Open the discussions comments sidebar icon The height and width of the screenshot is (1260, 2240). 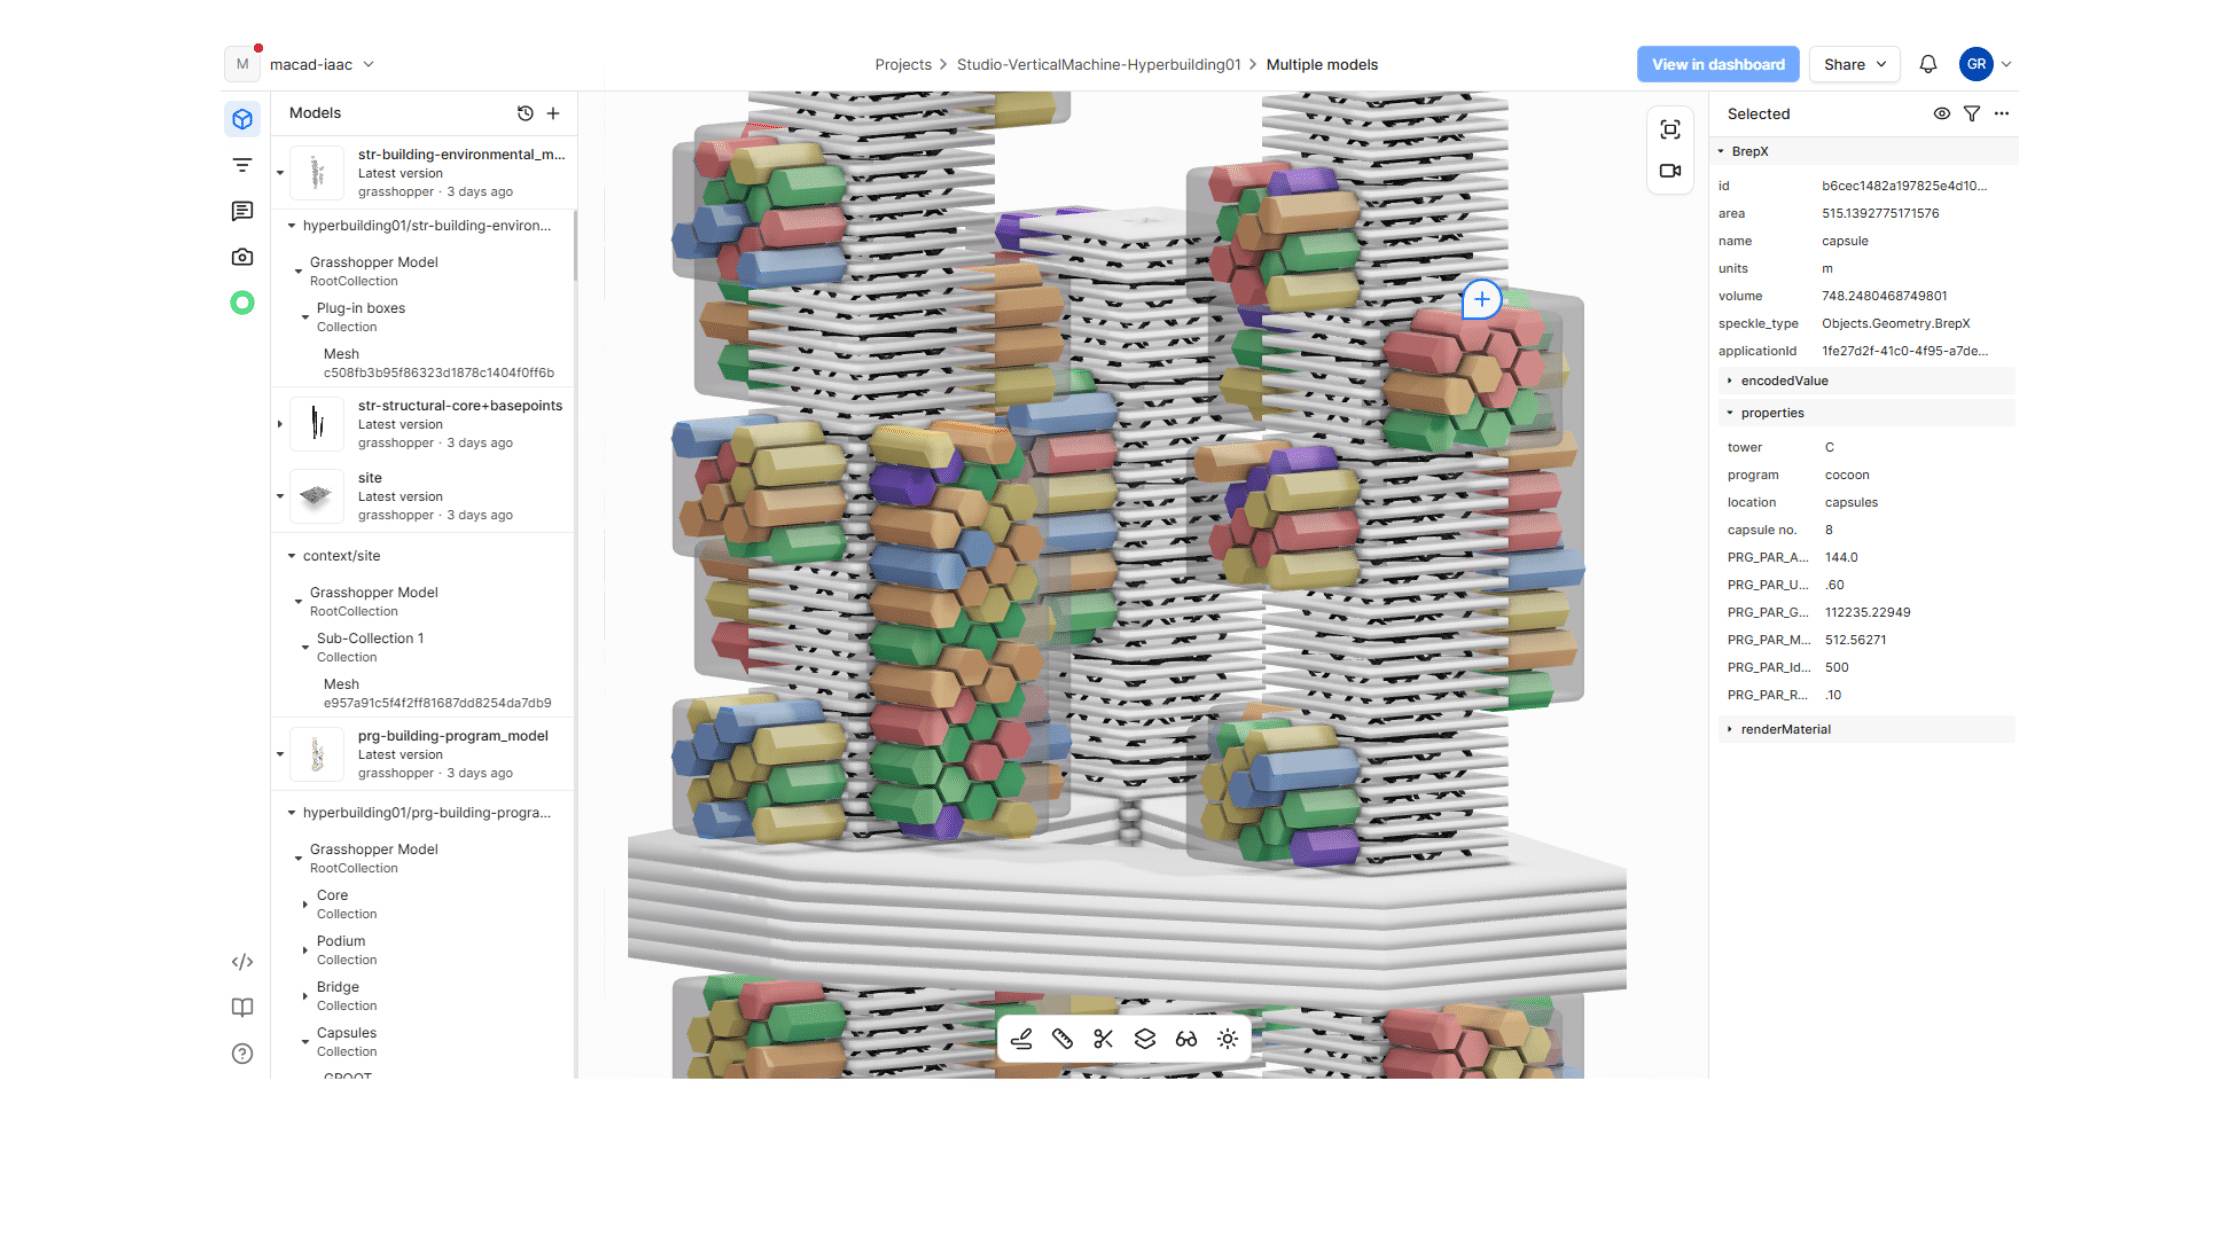242,211
